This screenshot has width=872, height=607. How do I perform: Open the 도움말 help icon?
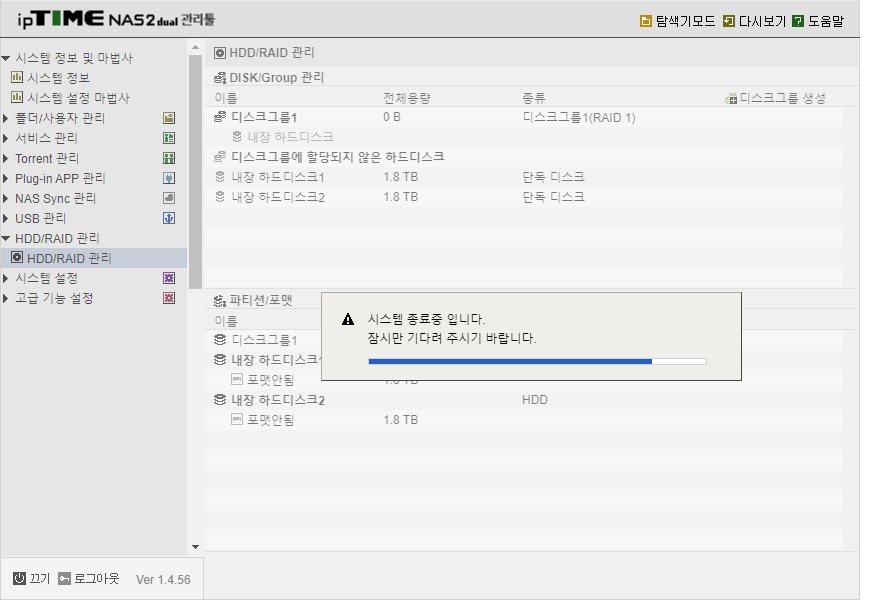tap(798, 21)
